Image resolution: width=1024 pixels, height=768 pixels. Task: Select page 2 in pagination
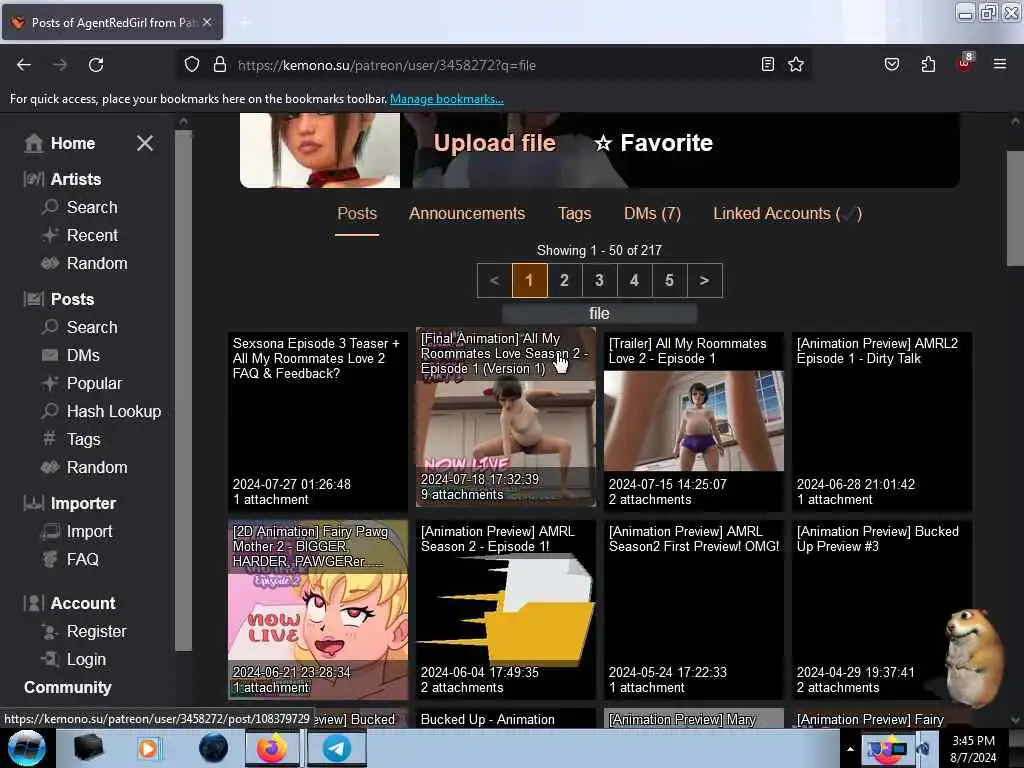click(x=564, y=281)
